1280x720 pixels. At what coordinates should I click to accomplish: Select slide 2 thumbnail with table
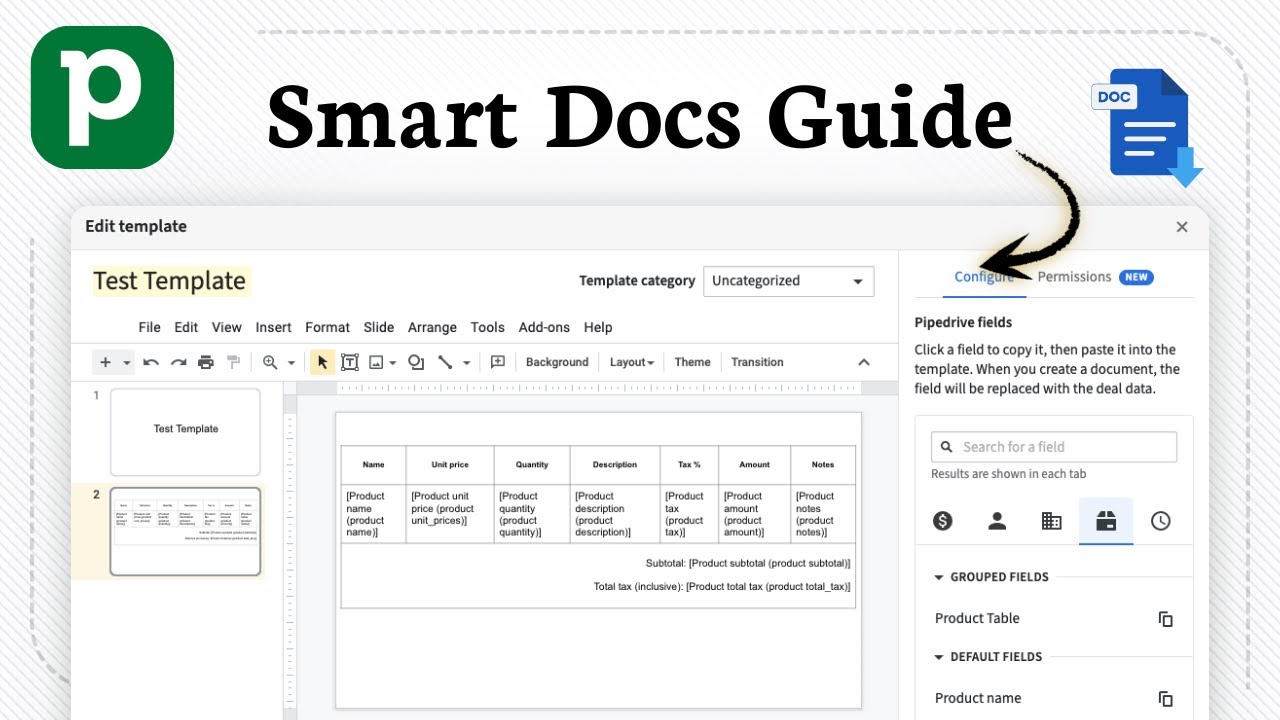click(185, 532)
